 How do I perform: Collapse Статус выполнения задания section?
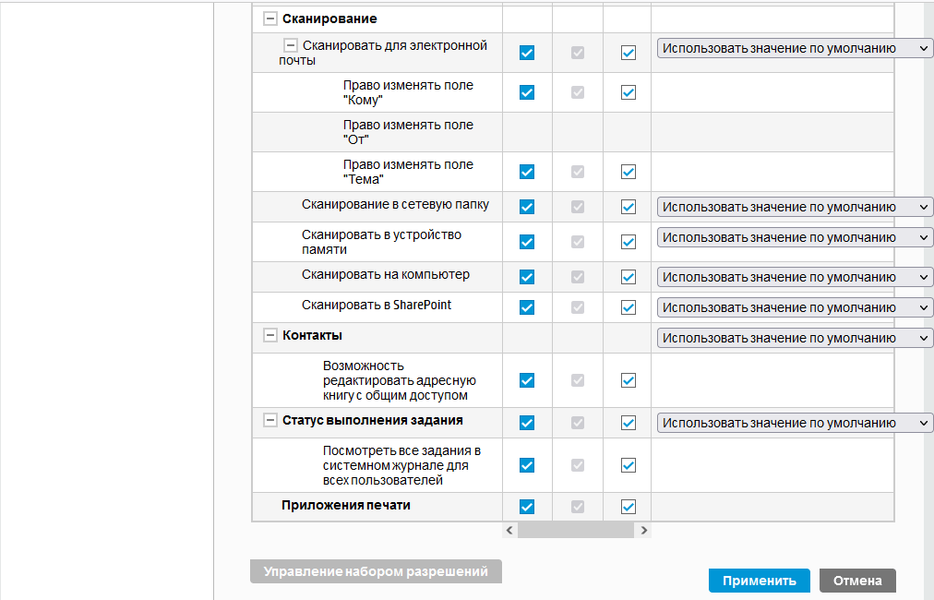coord(270,421)
